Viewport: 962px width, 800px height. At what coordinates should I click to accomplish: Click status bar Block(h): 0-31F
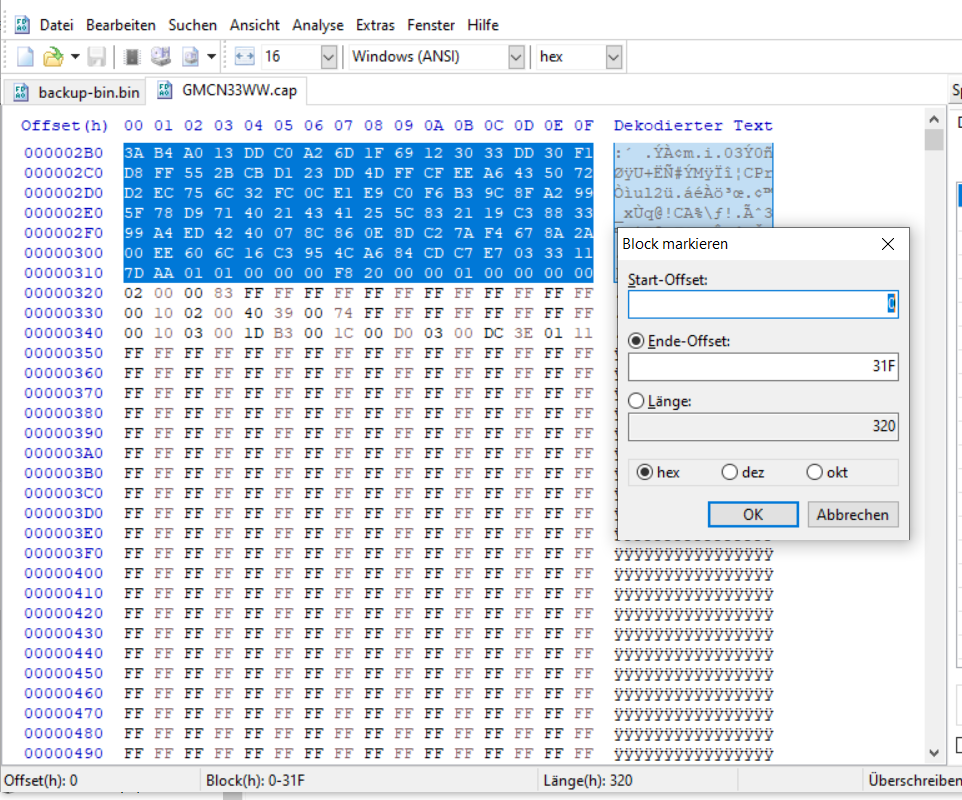click(255, 781)
